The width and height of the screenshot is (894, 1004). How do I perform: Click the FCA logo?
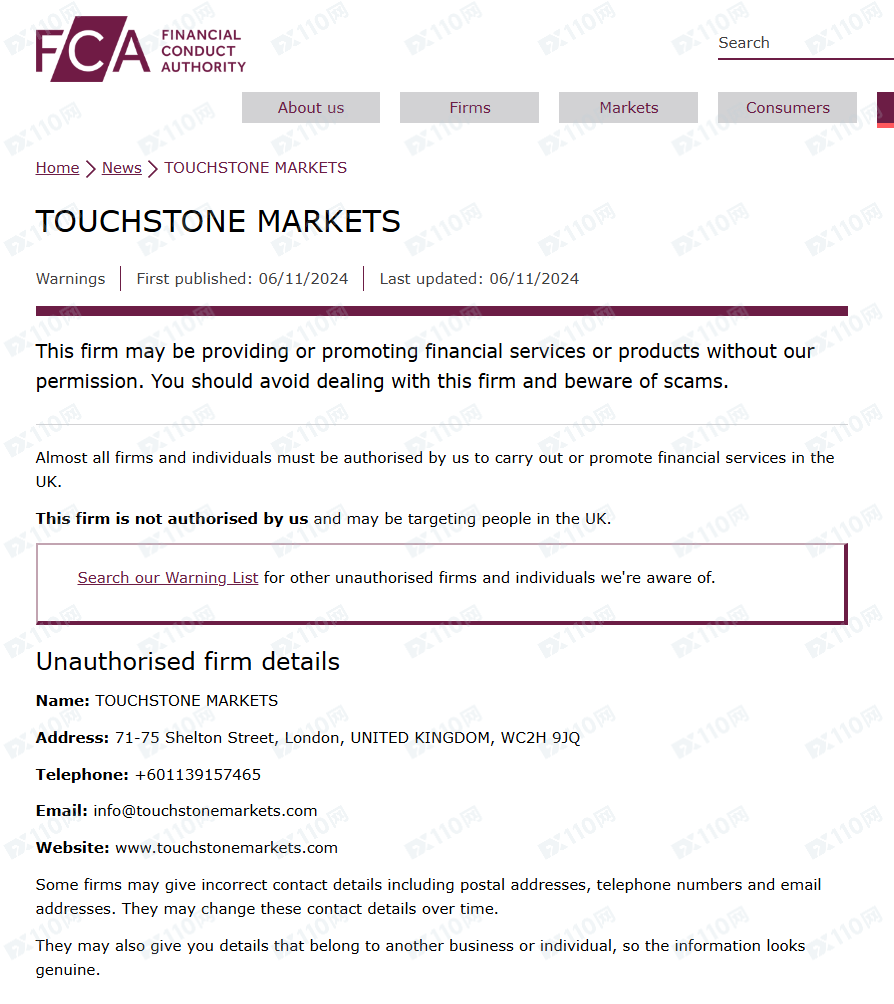click(x=140, y=49)
